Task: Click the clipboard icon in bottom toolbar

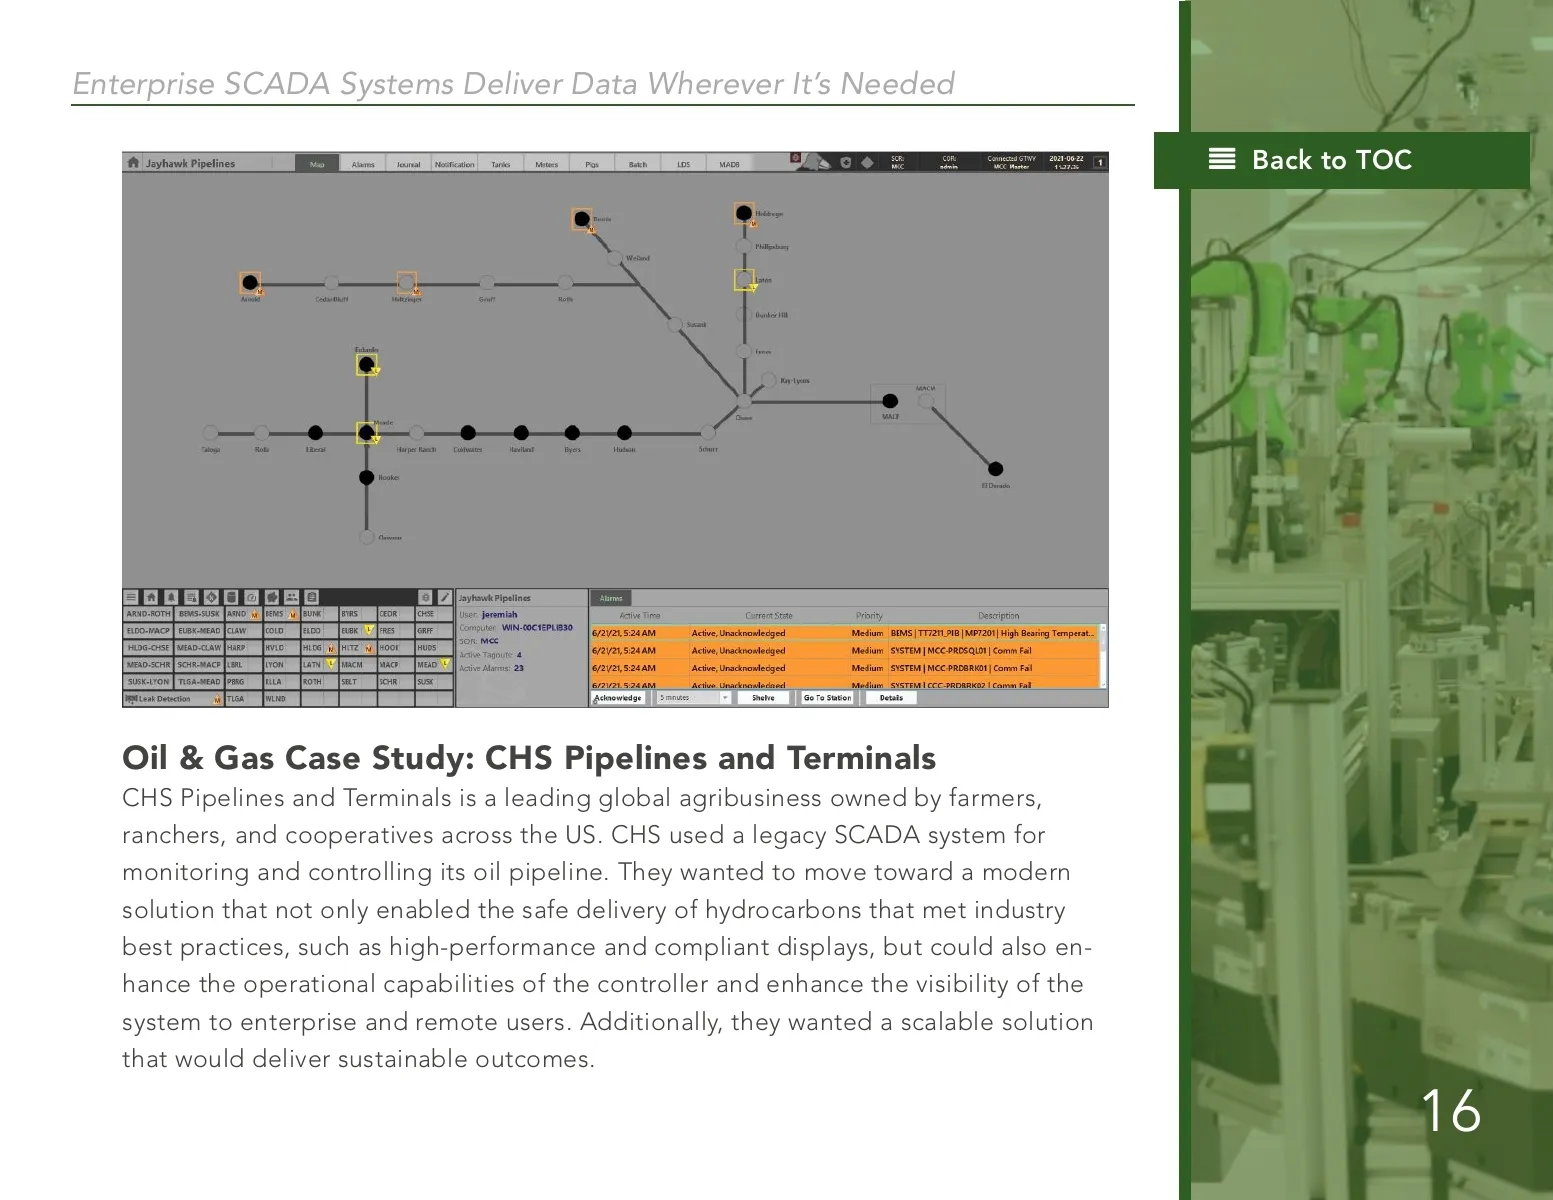Action: [312, 597]
